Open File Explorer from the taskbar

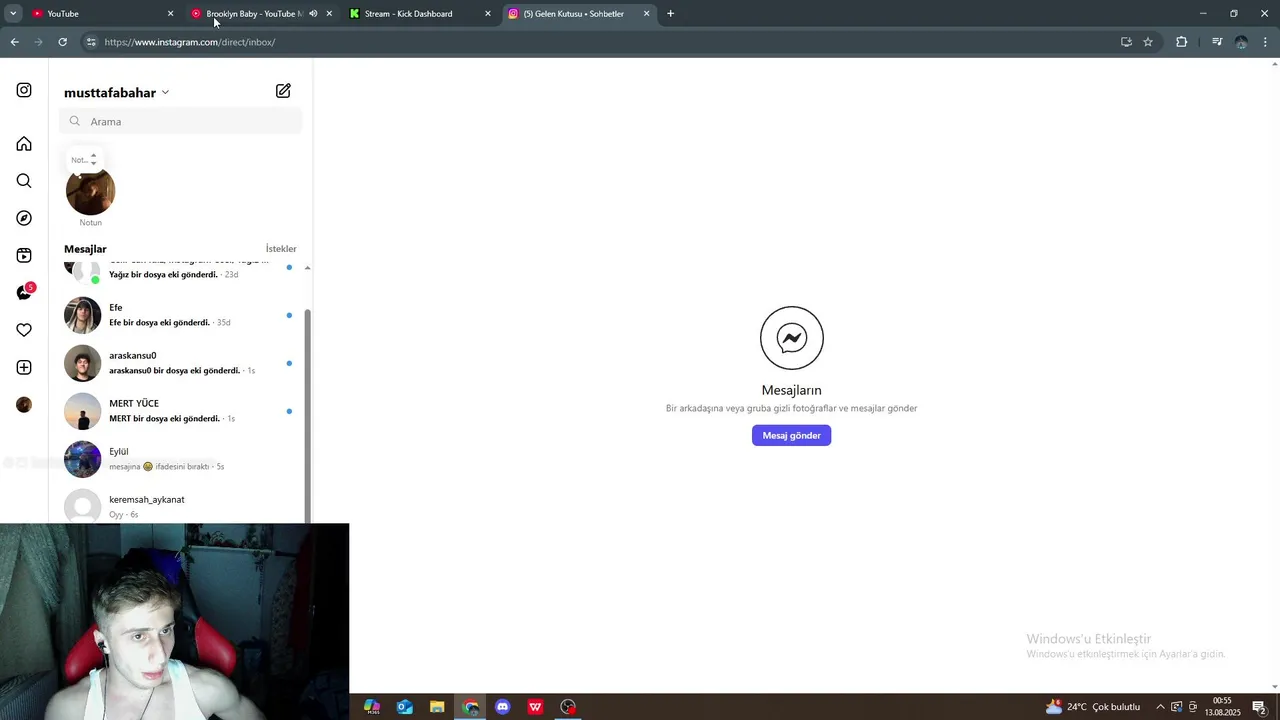[x=437, y=707]
